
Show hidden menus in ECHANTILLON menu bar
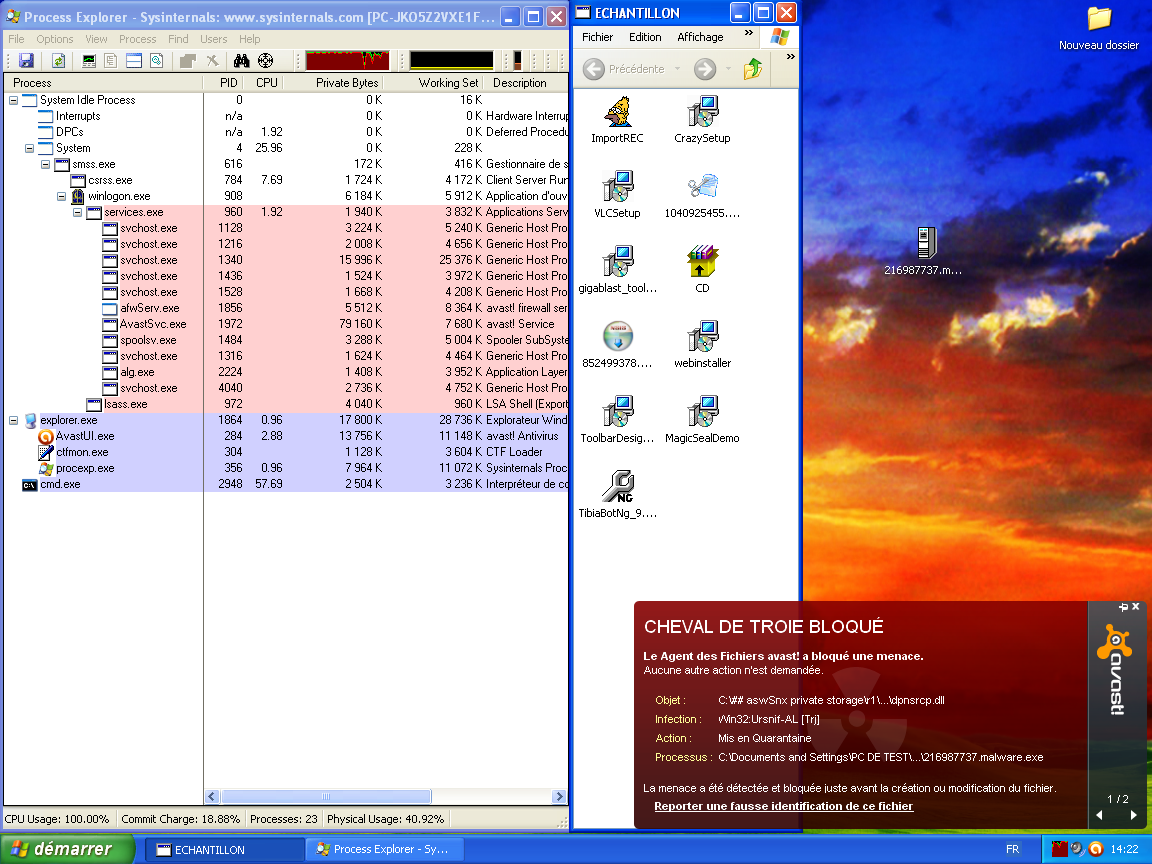(x=749, y=33)
